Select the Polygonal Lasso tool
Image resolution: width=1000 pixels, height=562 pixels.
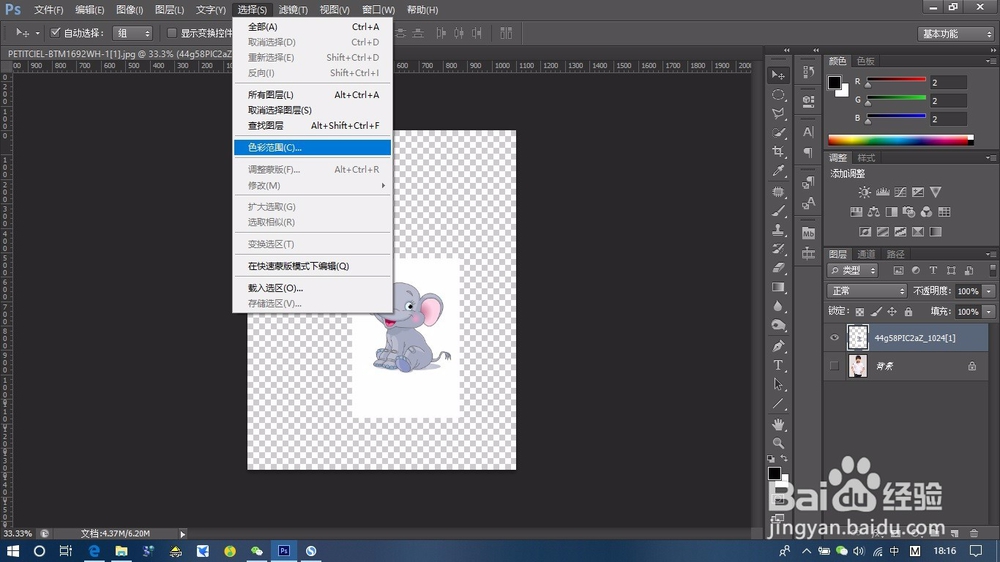pyautogui.click(x=778, y=114)
